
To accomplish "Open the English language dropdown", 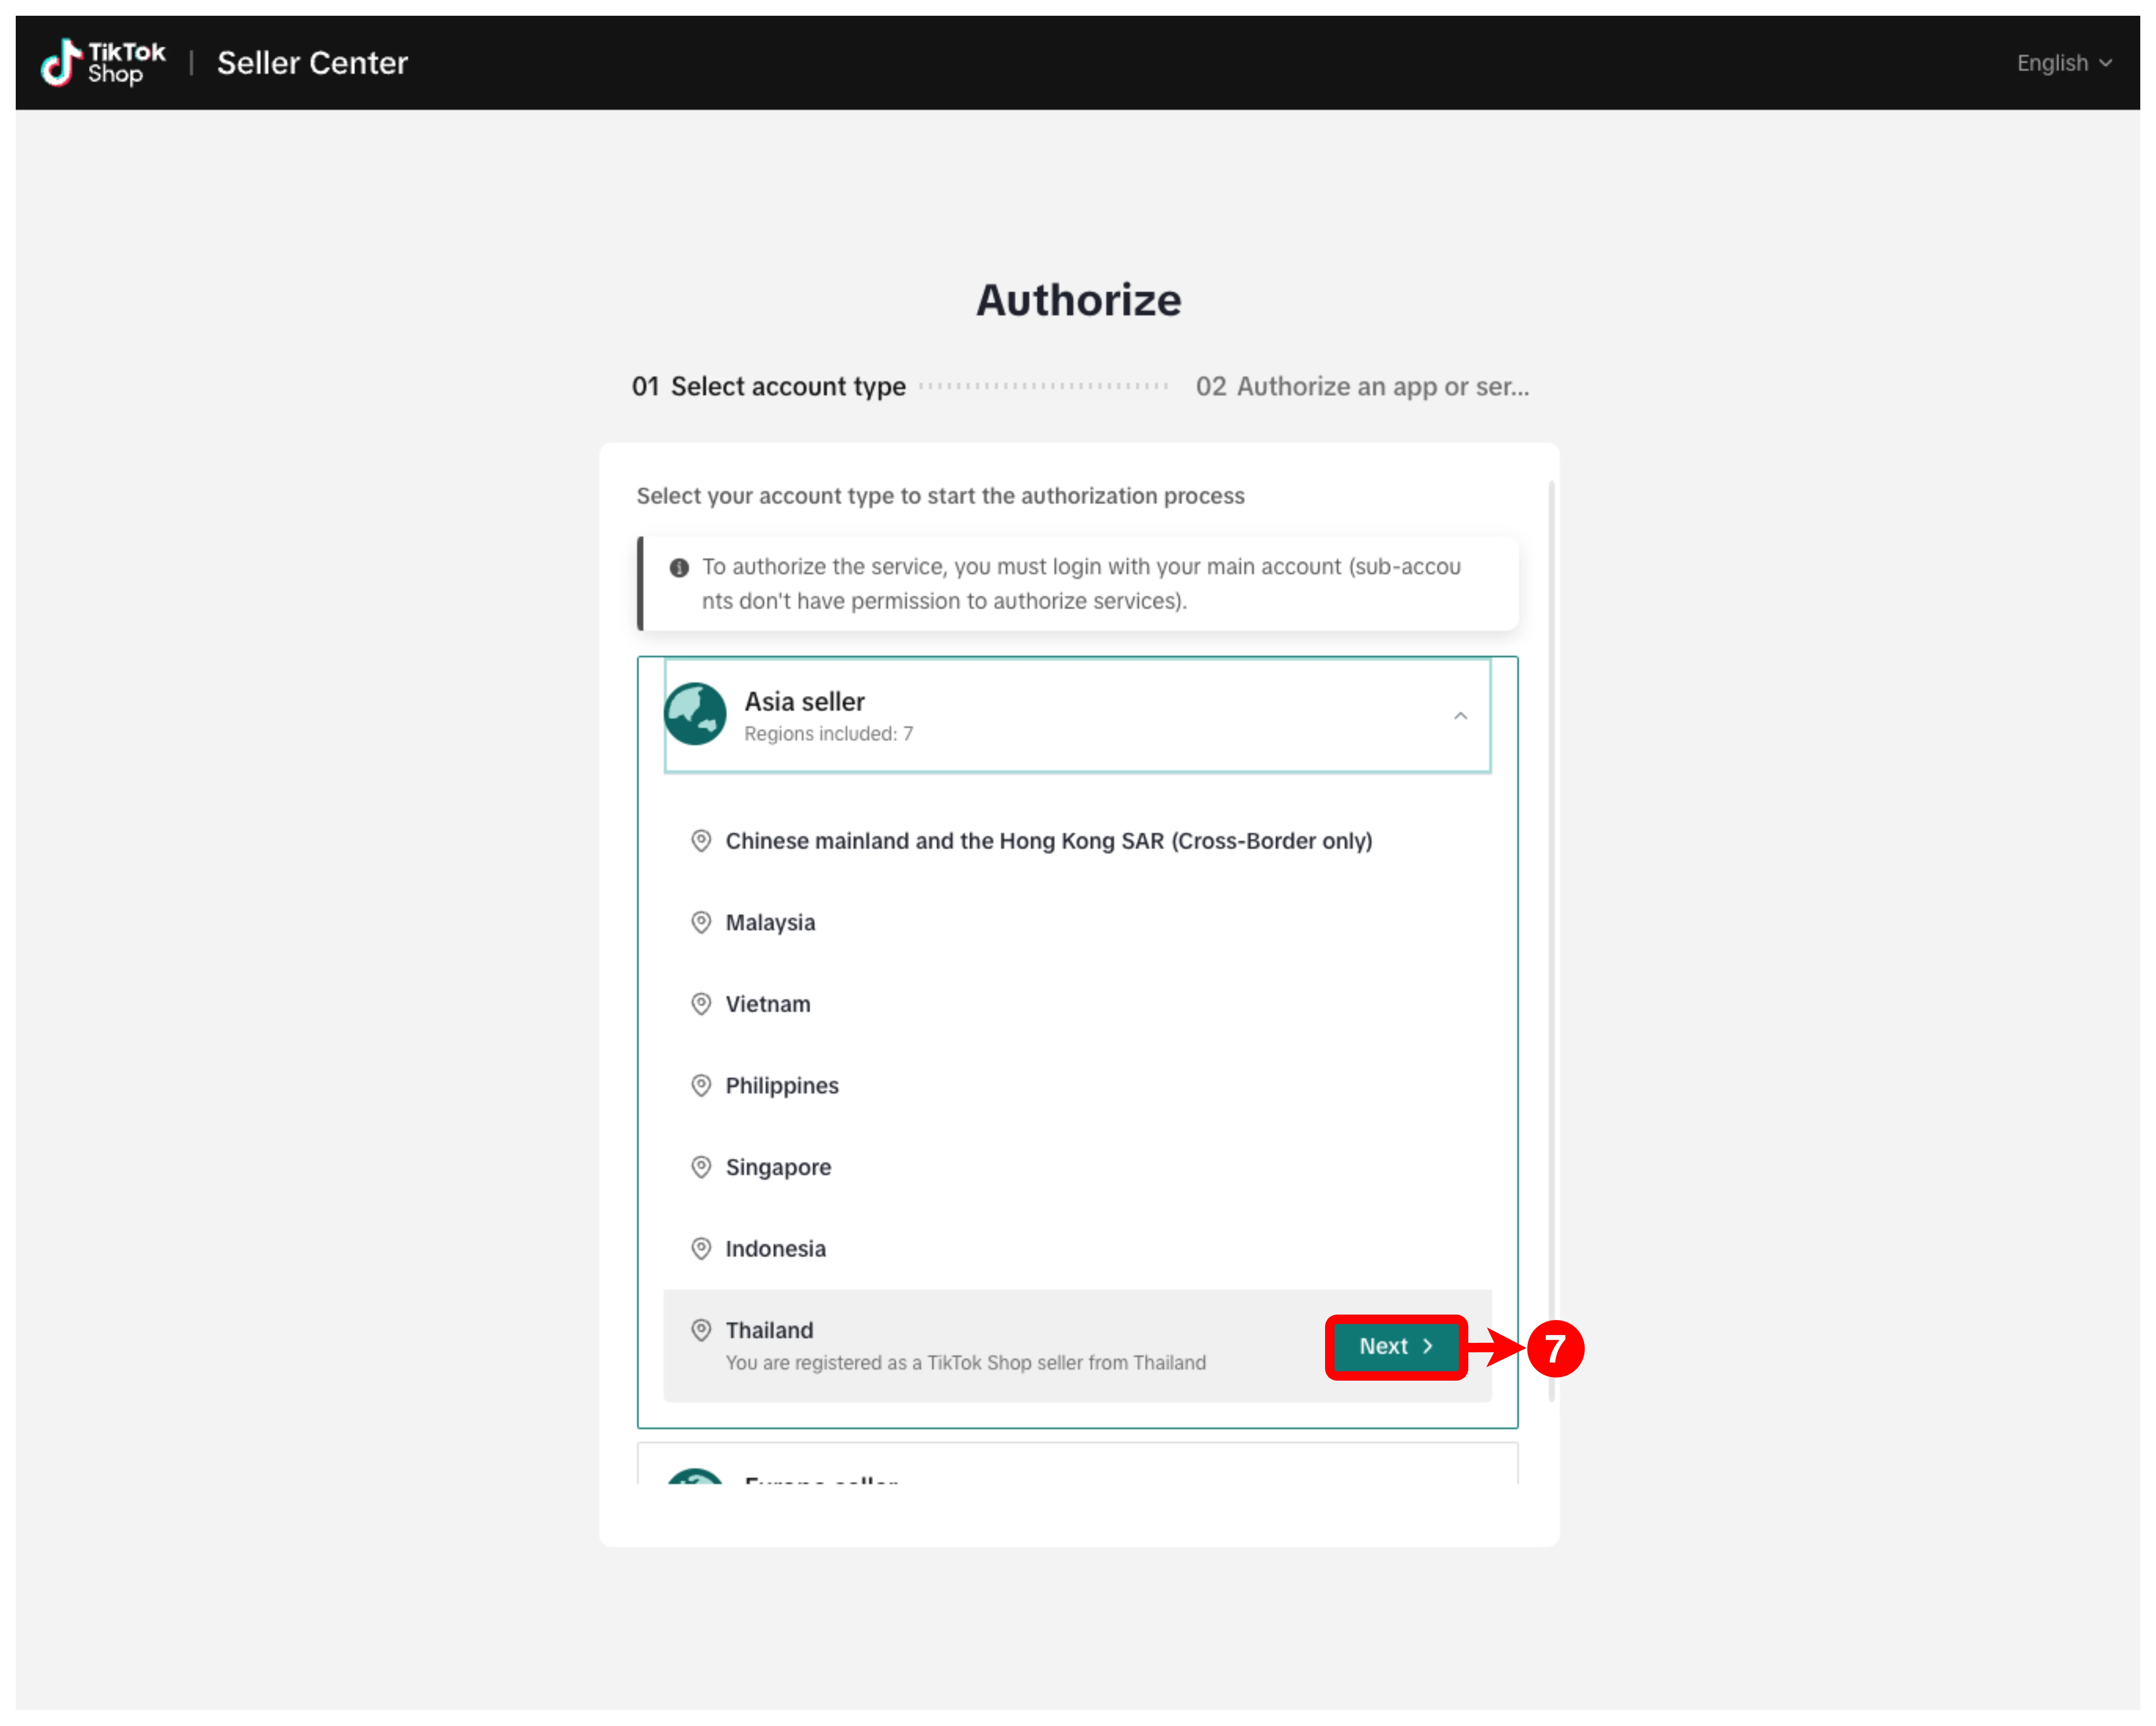I will (2063, 63).
